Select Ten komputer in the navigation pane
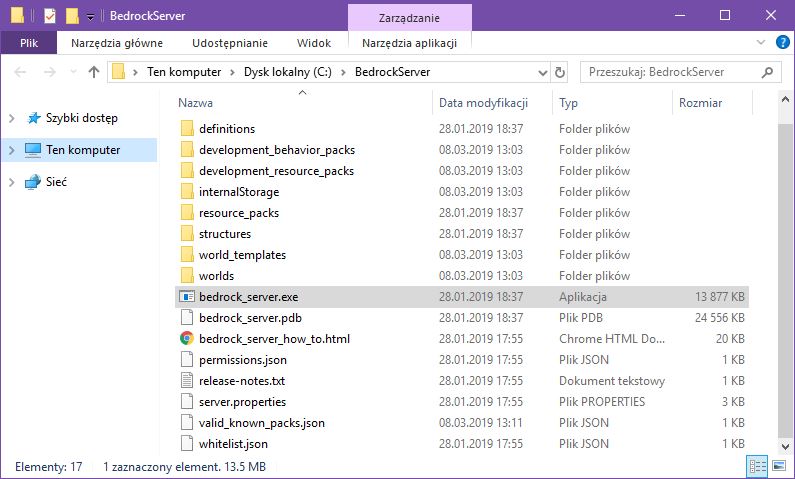795x479 pixels. [83, 151]
